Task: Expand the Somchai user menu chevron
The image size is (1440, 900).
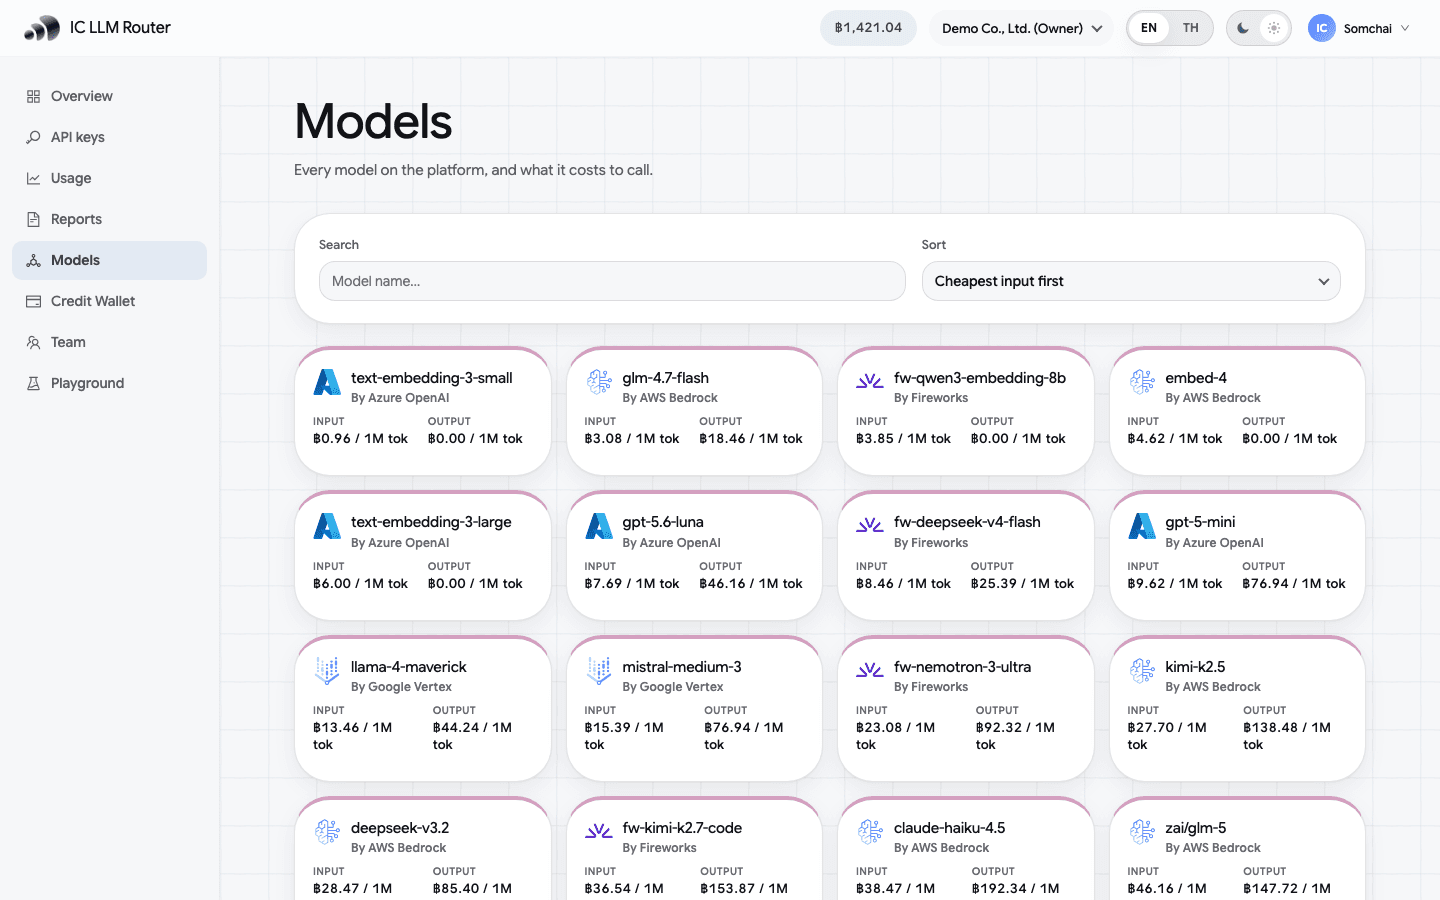Action: point(1405,28)
